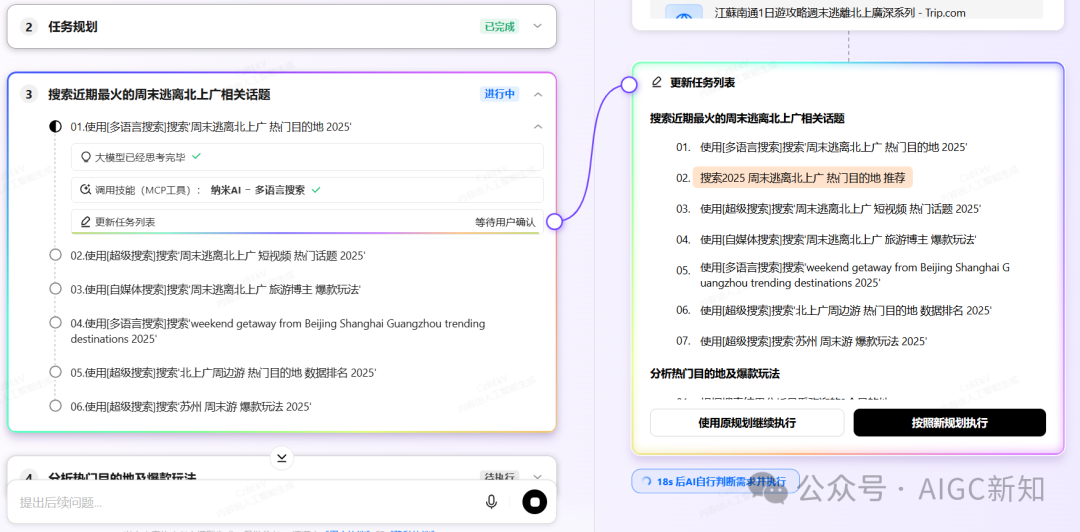Click the green check beside 大模型已经思考完毕

196,156
